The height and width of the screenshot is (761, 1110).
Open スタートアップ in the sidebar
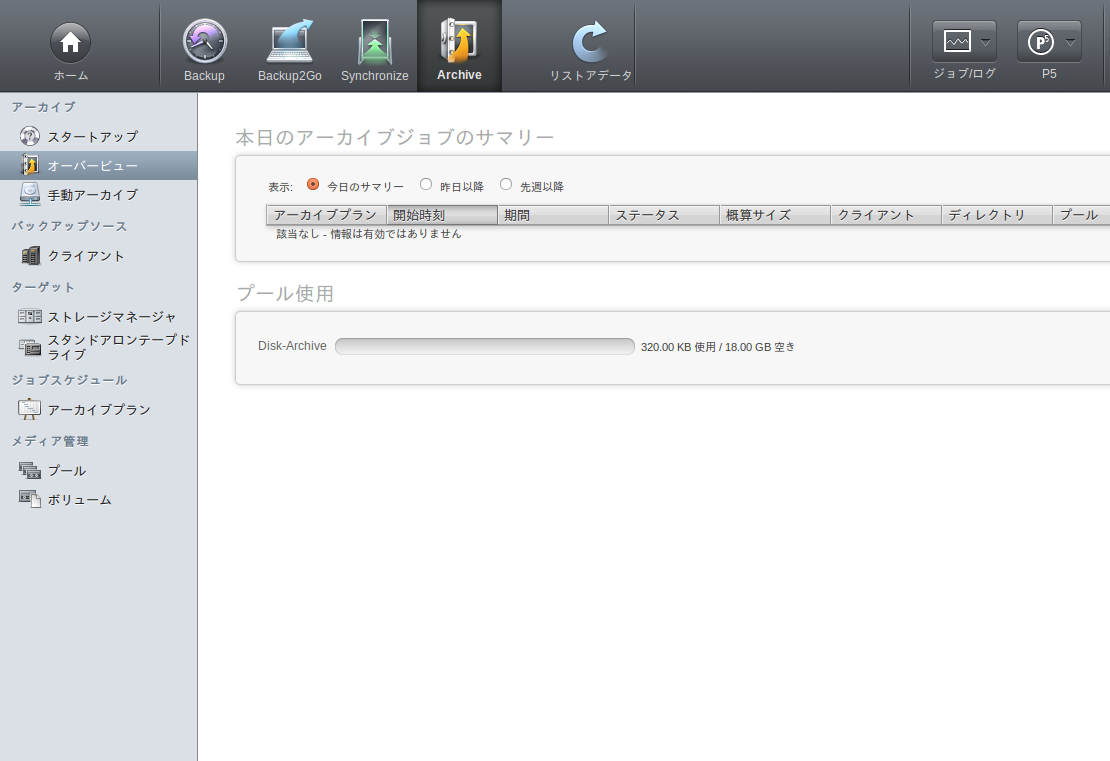92,137
